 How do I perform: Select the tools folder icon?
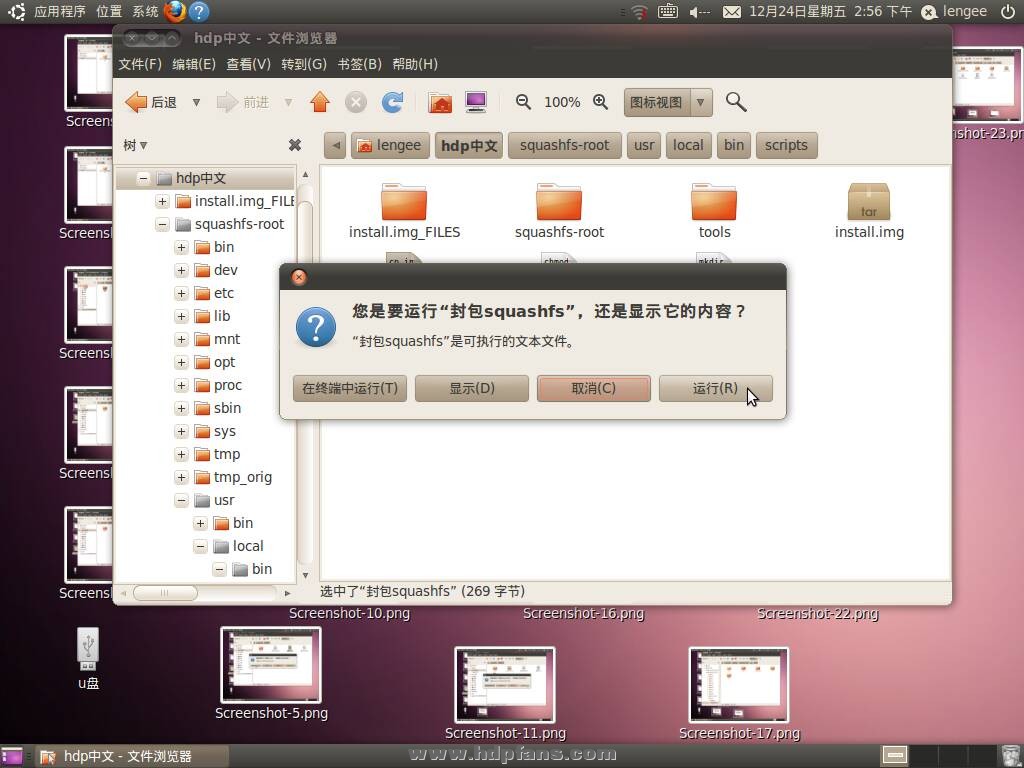coord(714,202)
